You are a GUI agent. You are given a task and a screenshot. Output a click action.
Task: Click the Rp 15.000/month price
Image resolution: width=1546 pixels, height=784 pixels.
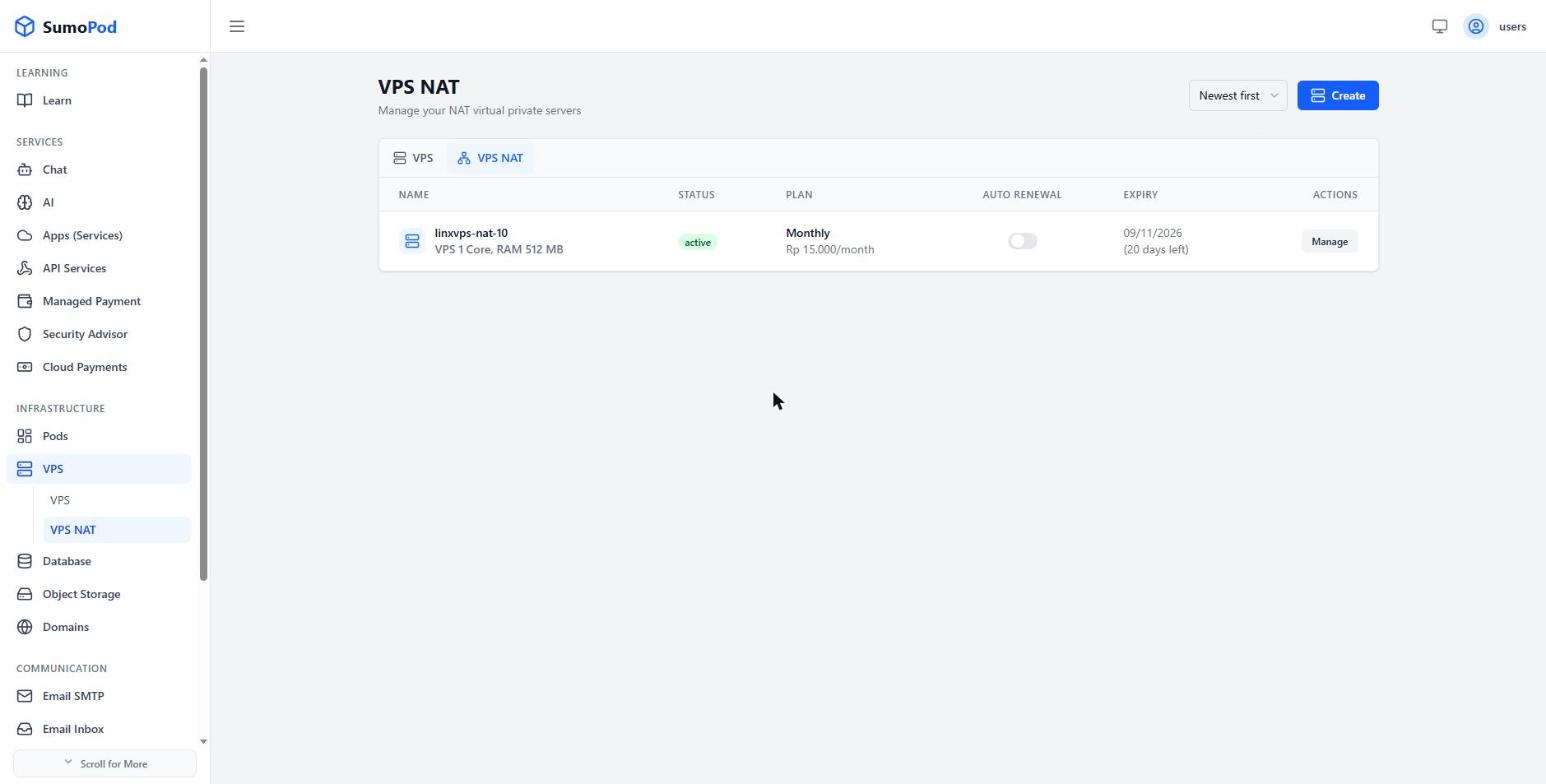tap(830, 250)
